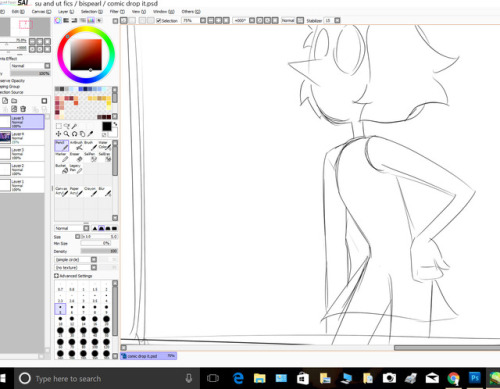Click the Magic Wand tool

coord(75,126)
